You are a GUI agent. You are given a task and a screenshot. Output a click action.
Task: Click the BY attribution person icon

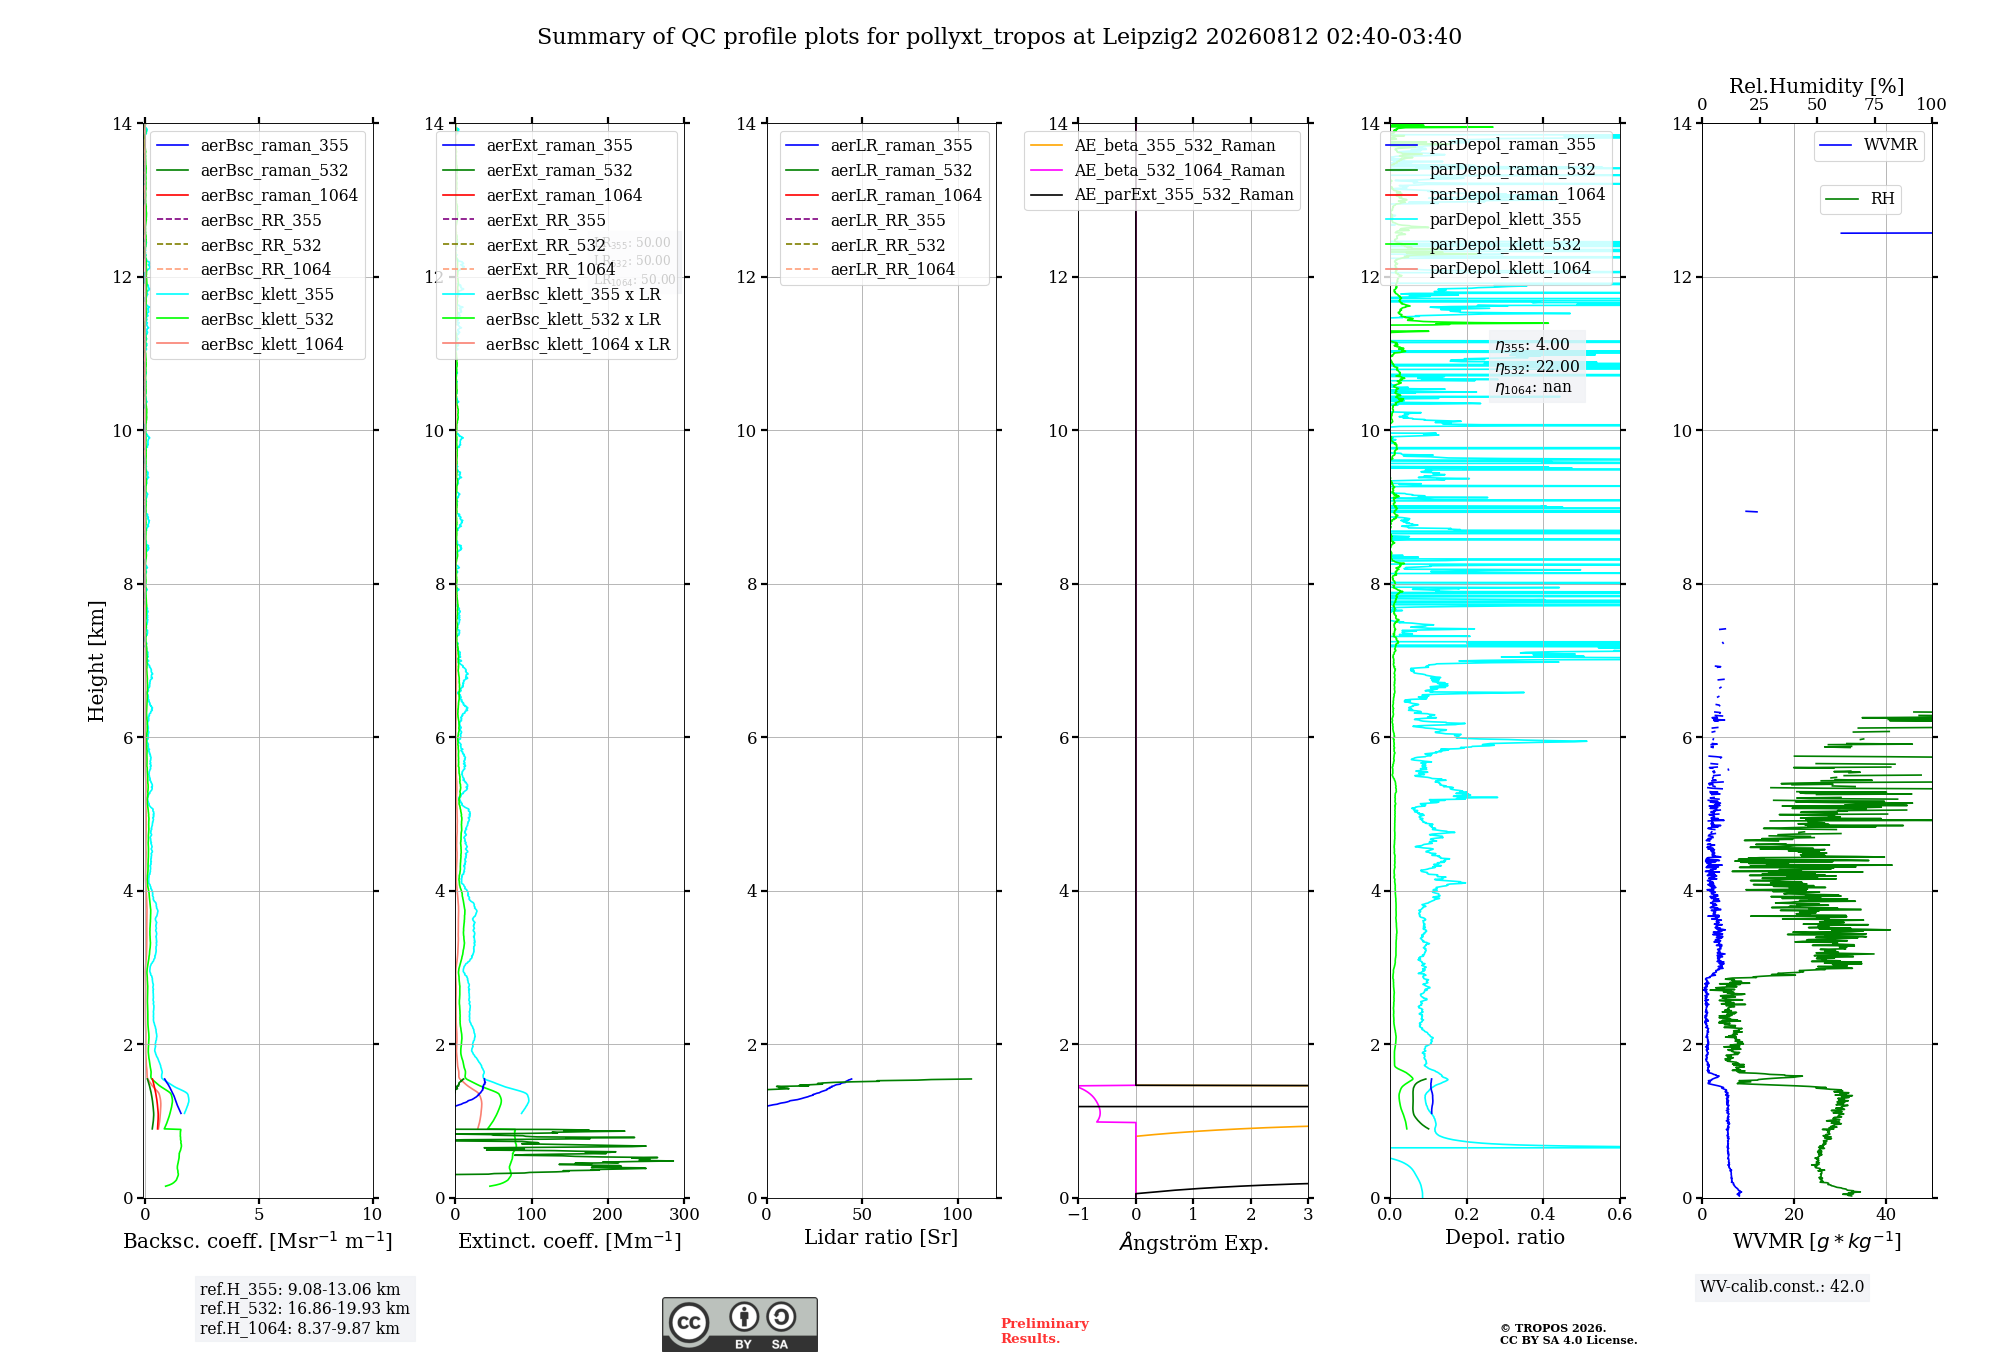744,1316
